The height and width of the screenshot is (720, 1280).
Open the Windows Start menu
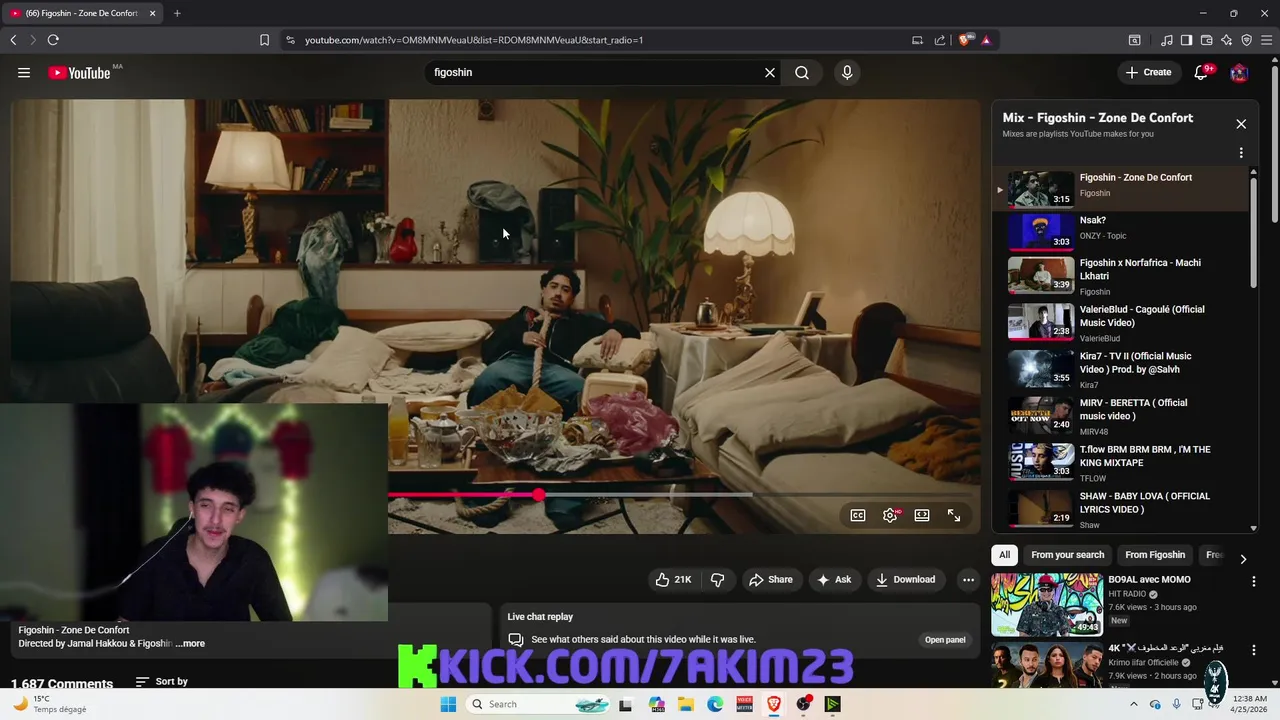(449, 704)
